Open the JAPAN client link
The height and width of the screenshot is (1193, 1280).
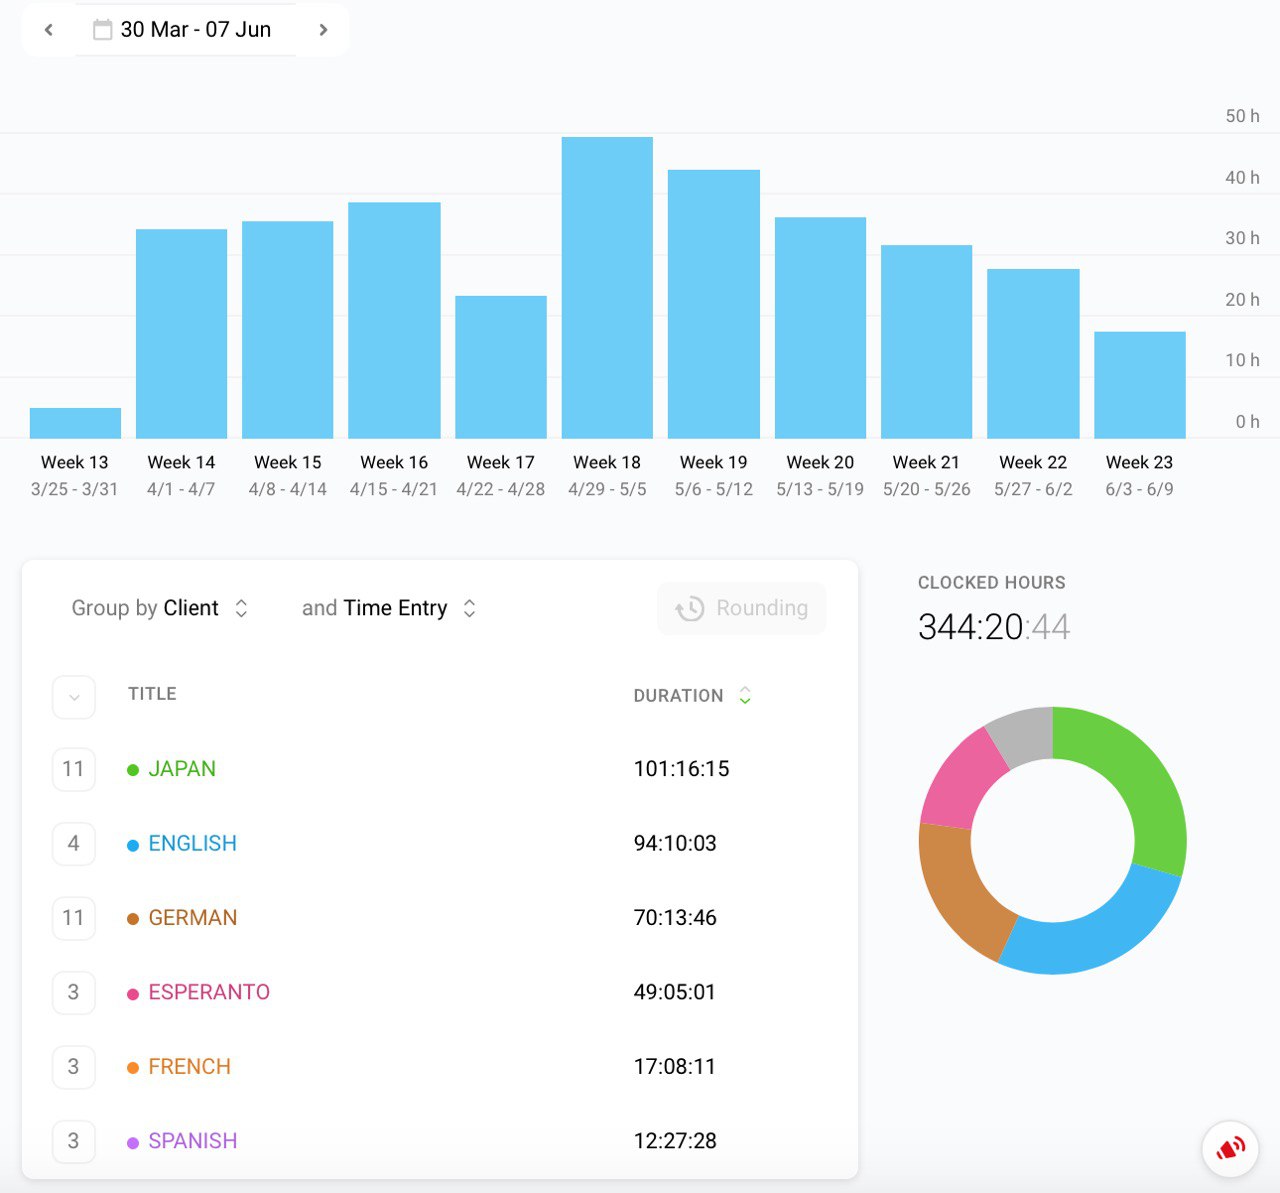coord(182,769)
